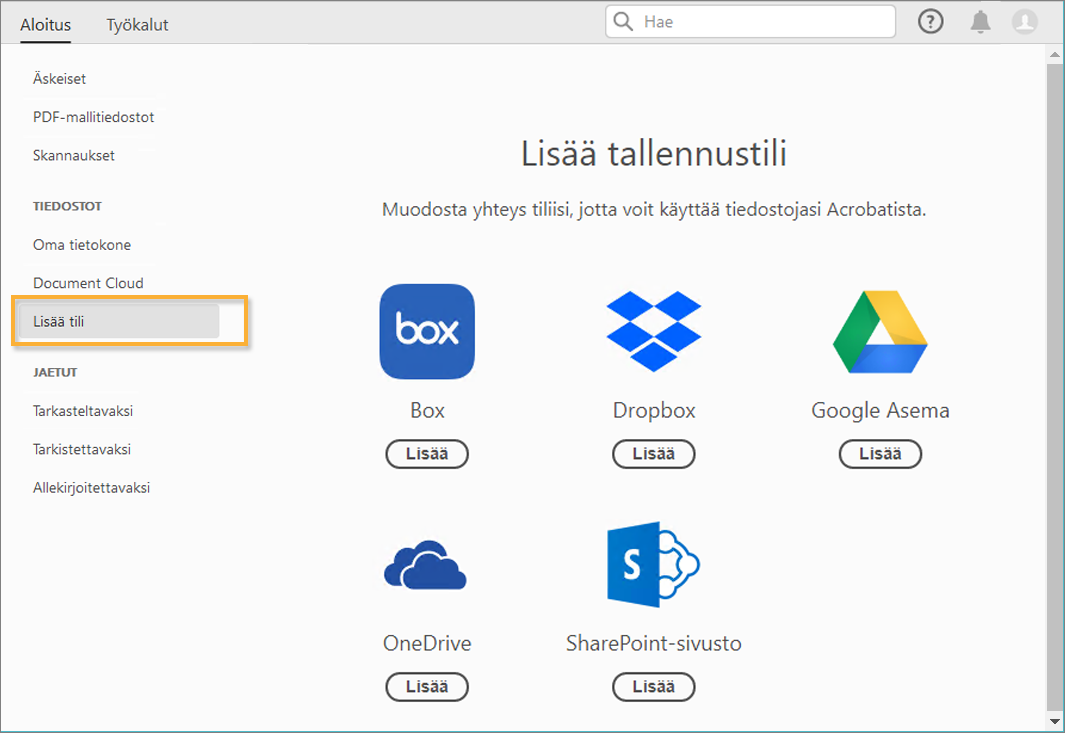The height and width of the screenshot is (733, 1065).
Task: Open Äskeiset in the sidebar
Action: click(x=60, y=79)
